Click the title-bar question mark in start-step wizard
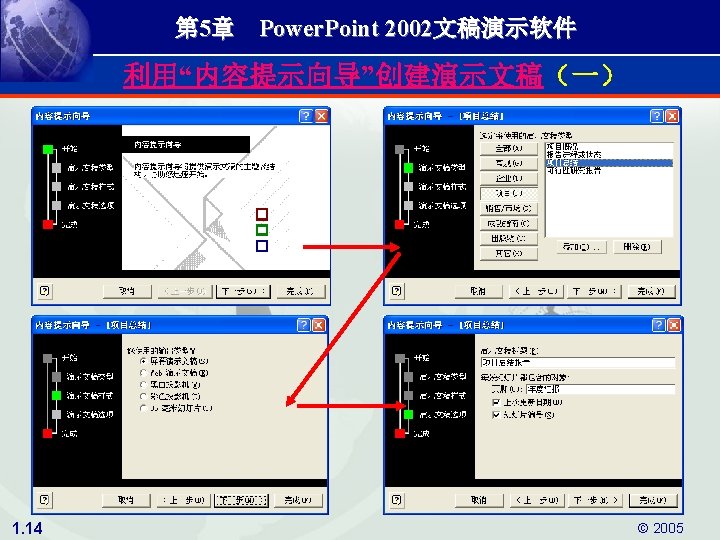Image resolution: width=720 pixels, height=540 pixels. pyautogui.click(x=305, y=116)
